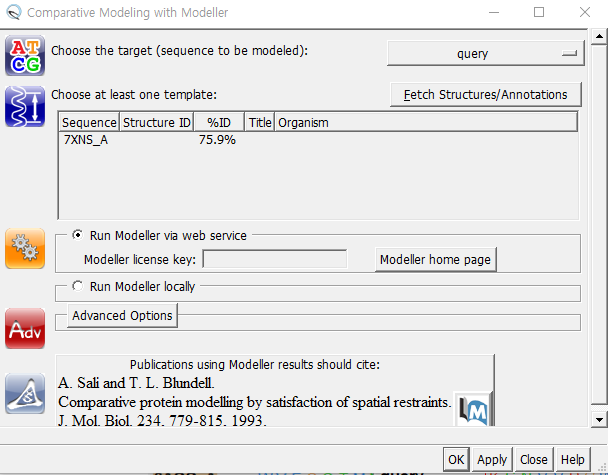Open the Modeller home page
This screenshot has height=475, width=608.
435,259
